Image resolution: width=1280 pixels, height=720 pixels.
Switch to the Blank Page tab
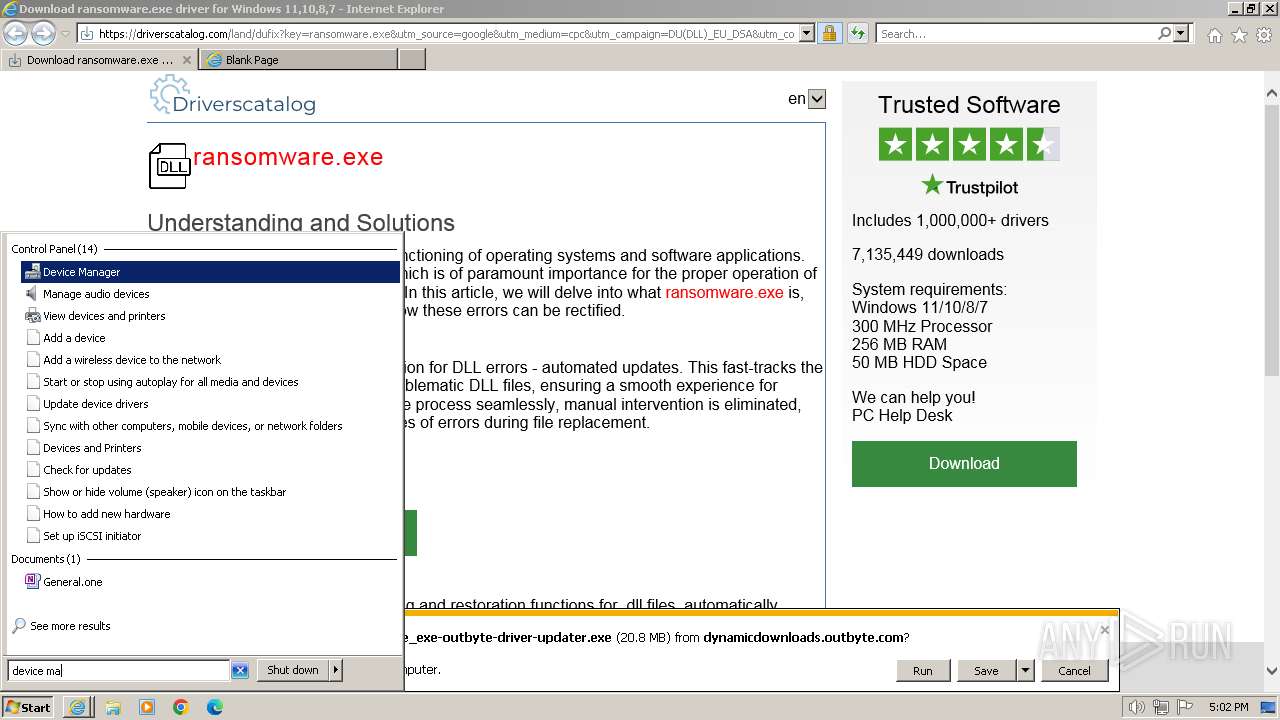click(299, 60)
